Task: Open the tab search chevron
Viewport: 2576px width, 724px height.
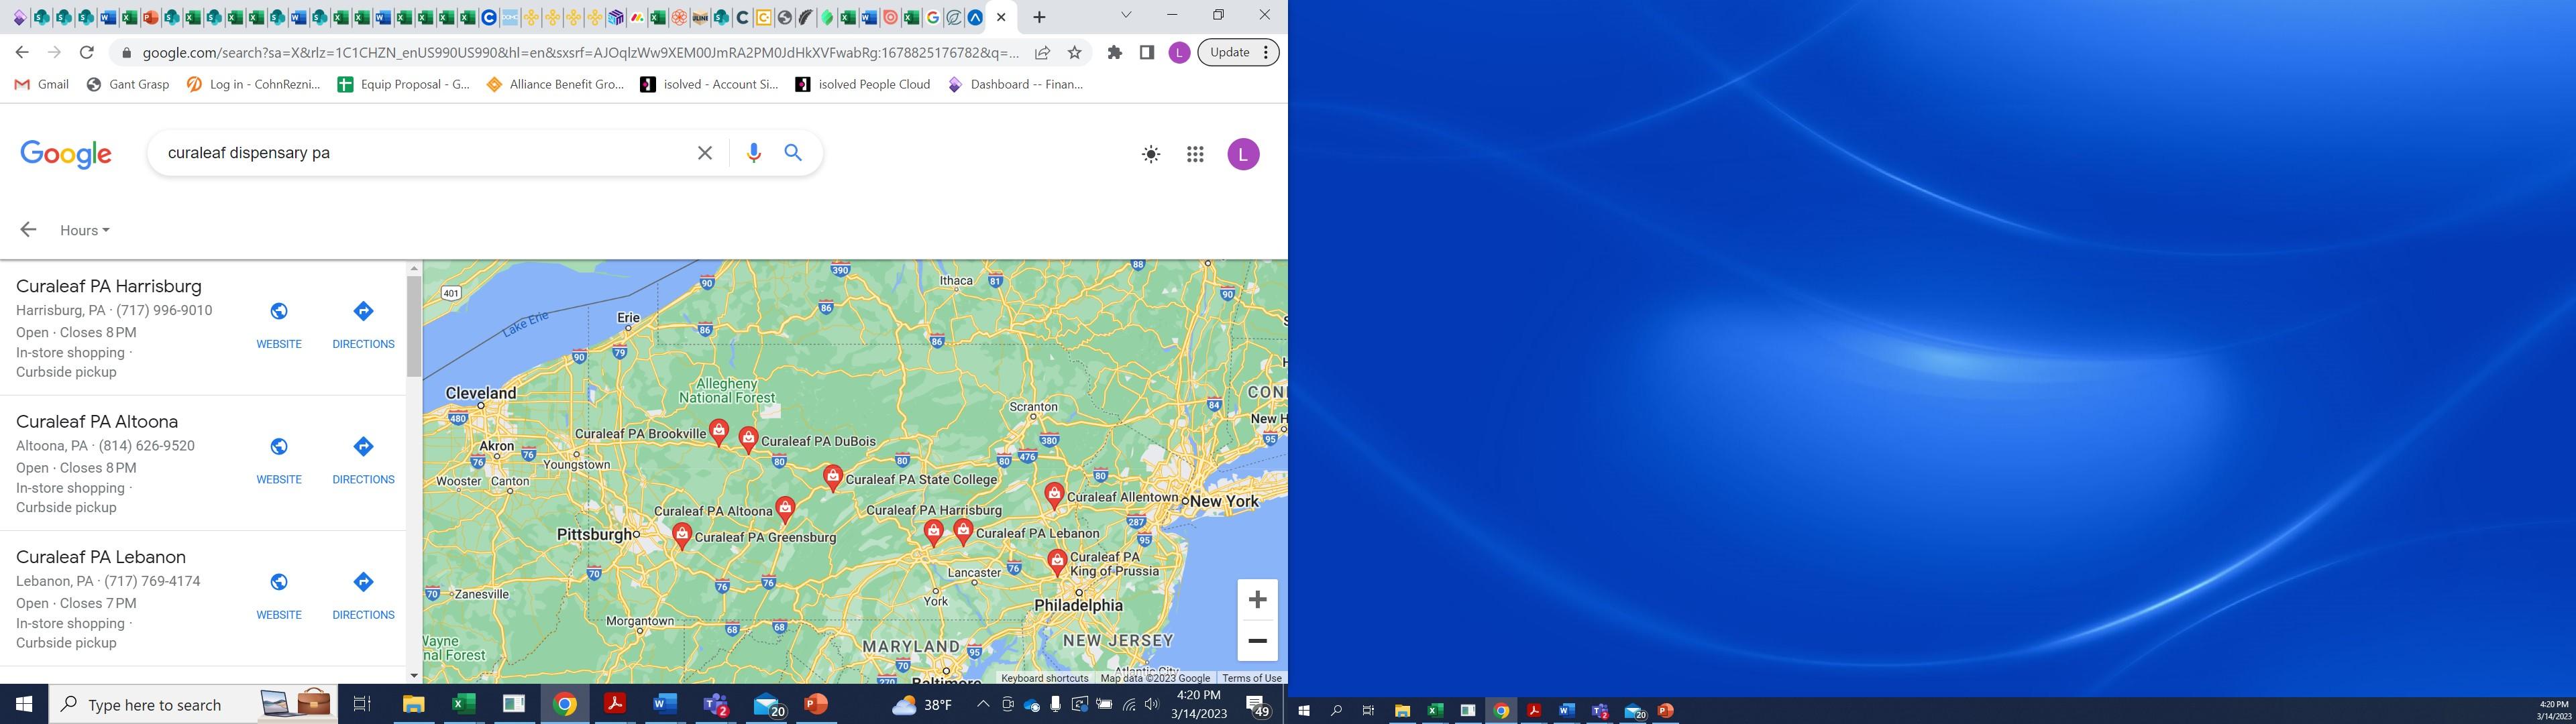Action: tap(1125, 16)
